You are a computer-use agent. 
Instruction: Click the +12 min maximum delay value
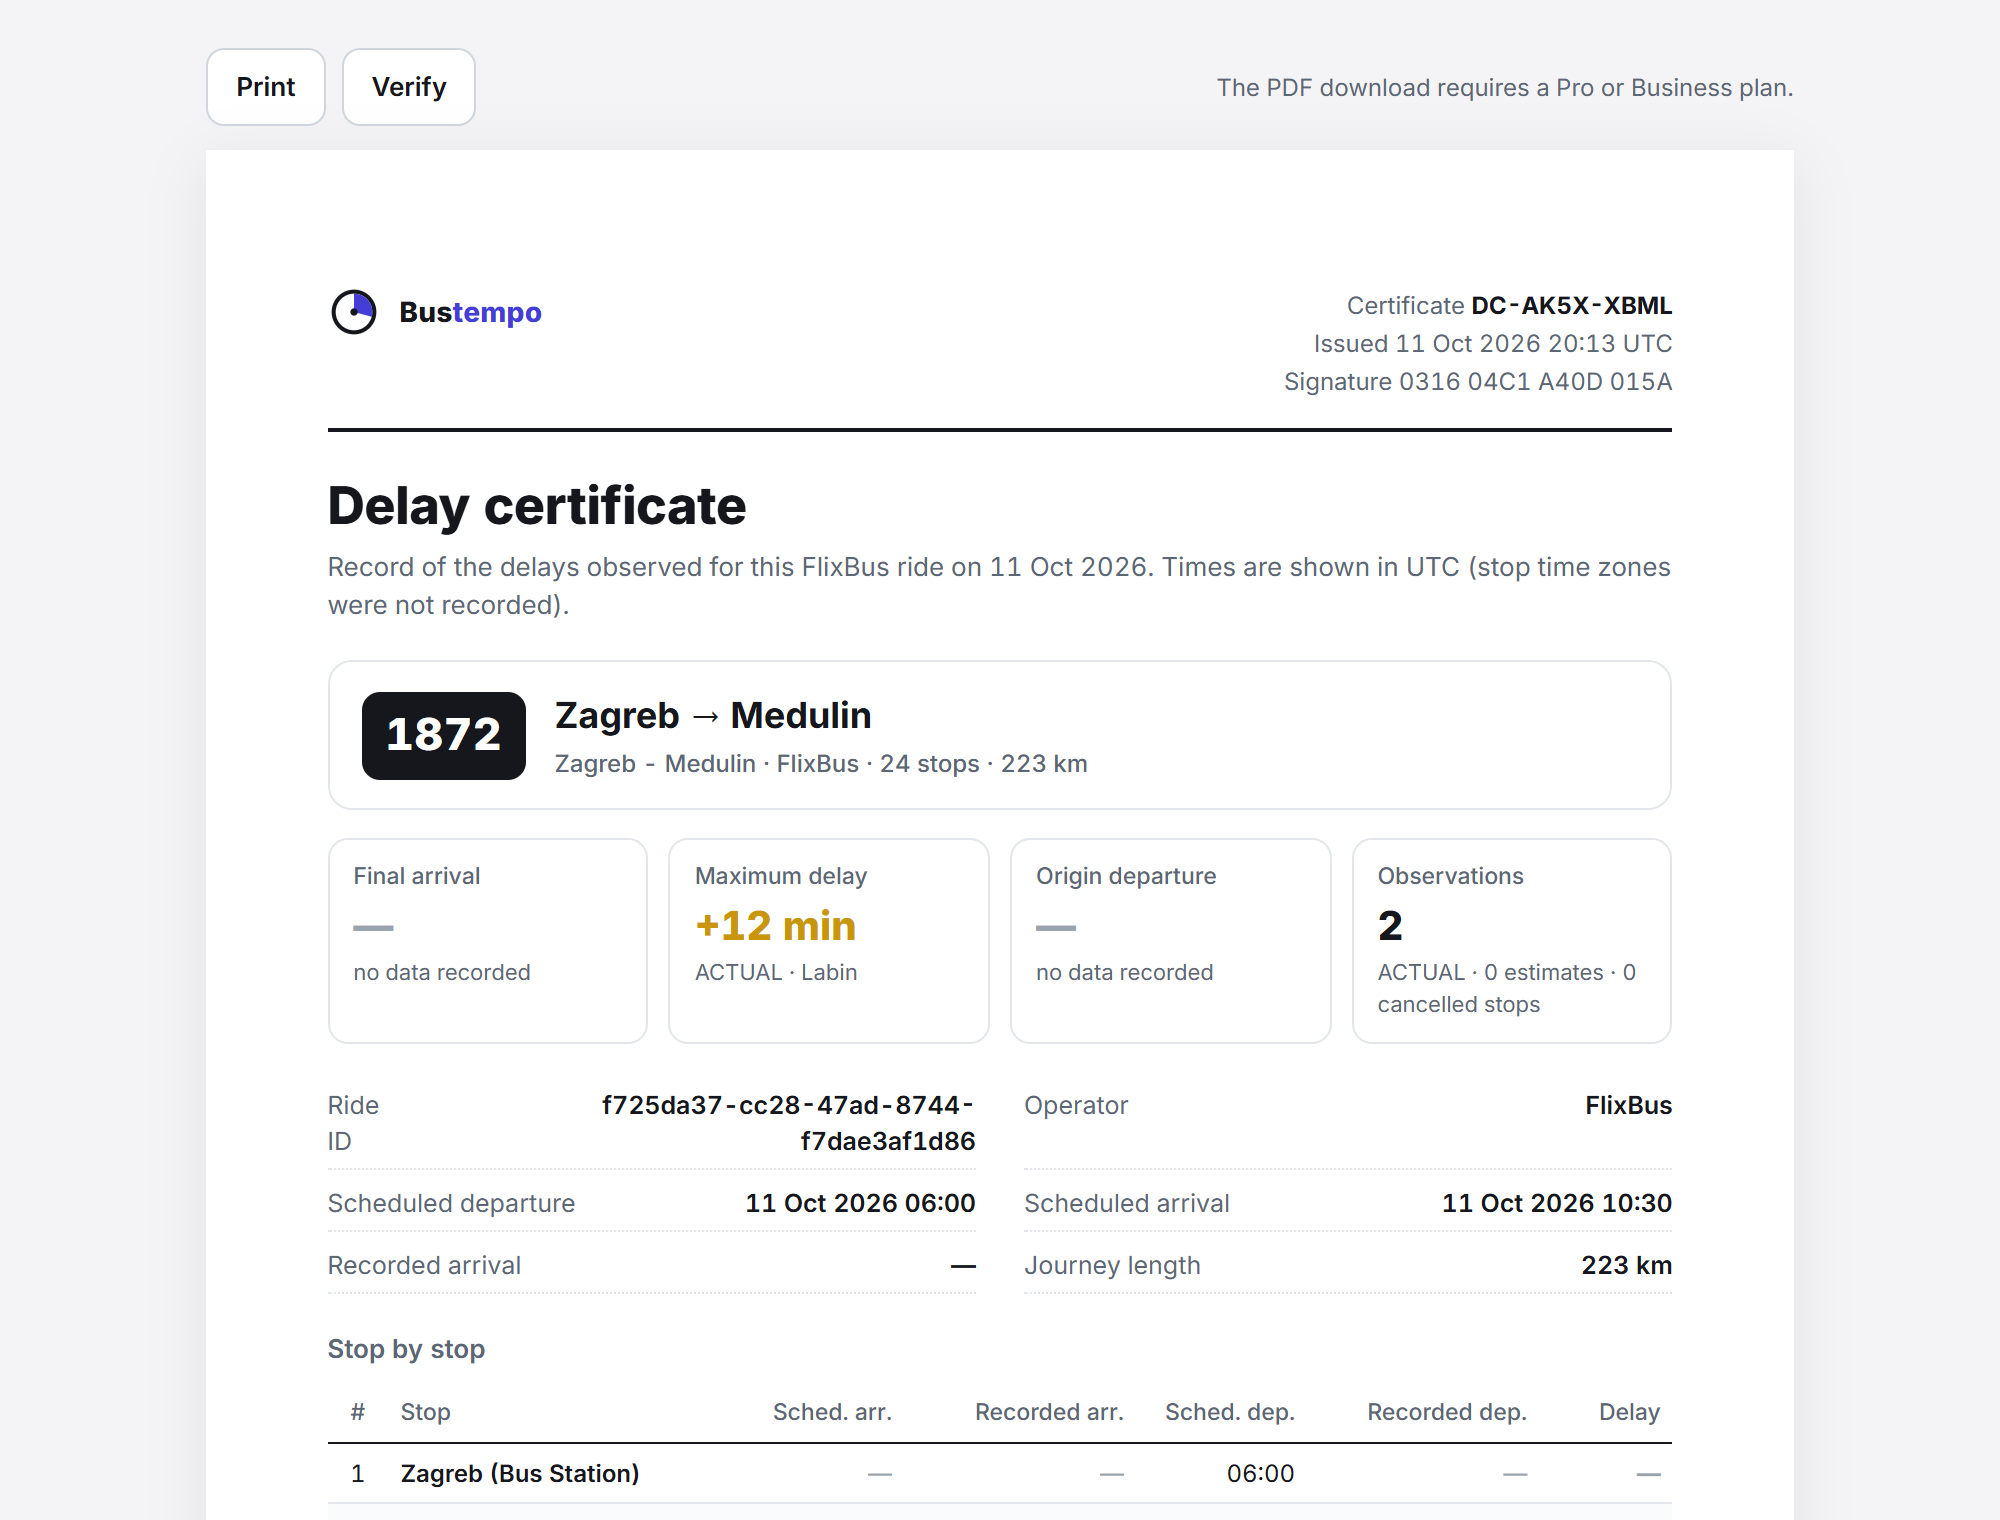775,925
